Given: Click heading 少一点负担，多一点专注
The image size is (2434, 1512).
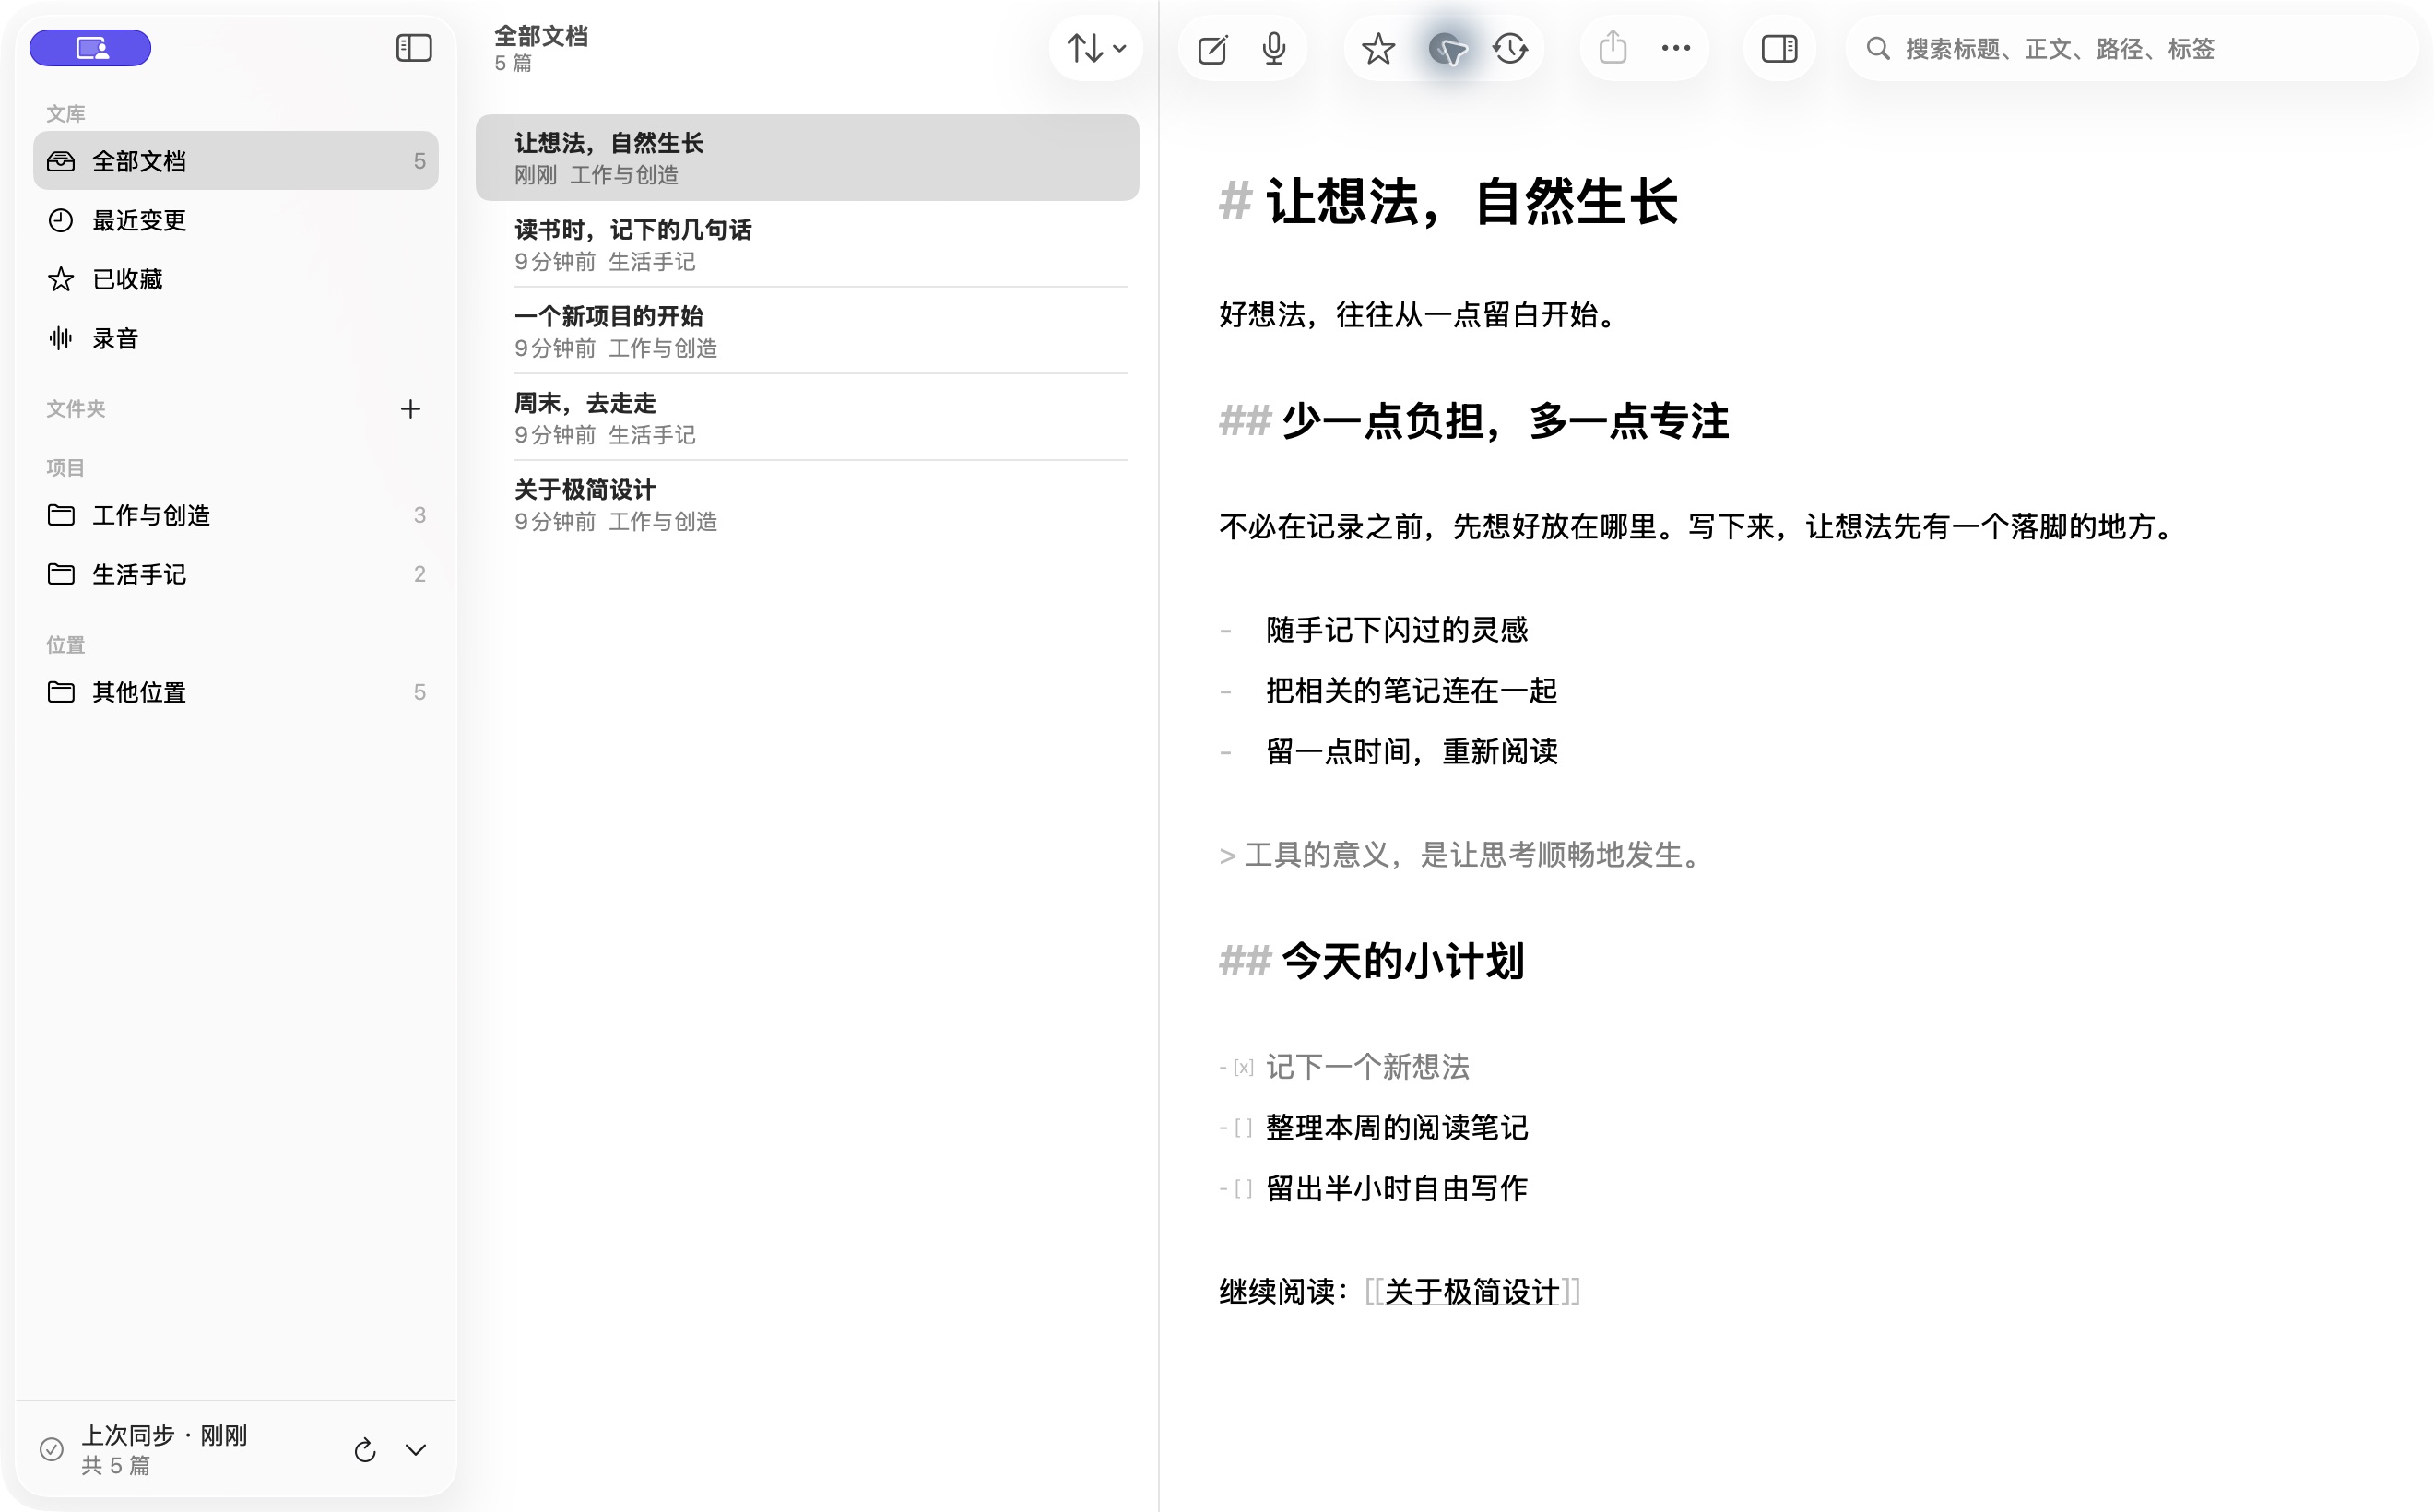Looking at the screenshot, I should (x=1505, y=421).
